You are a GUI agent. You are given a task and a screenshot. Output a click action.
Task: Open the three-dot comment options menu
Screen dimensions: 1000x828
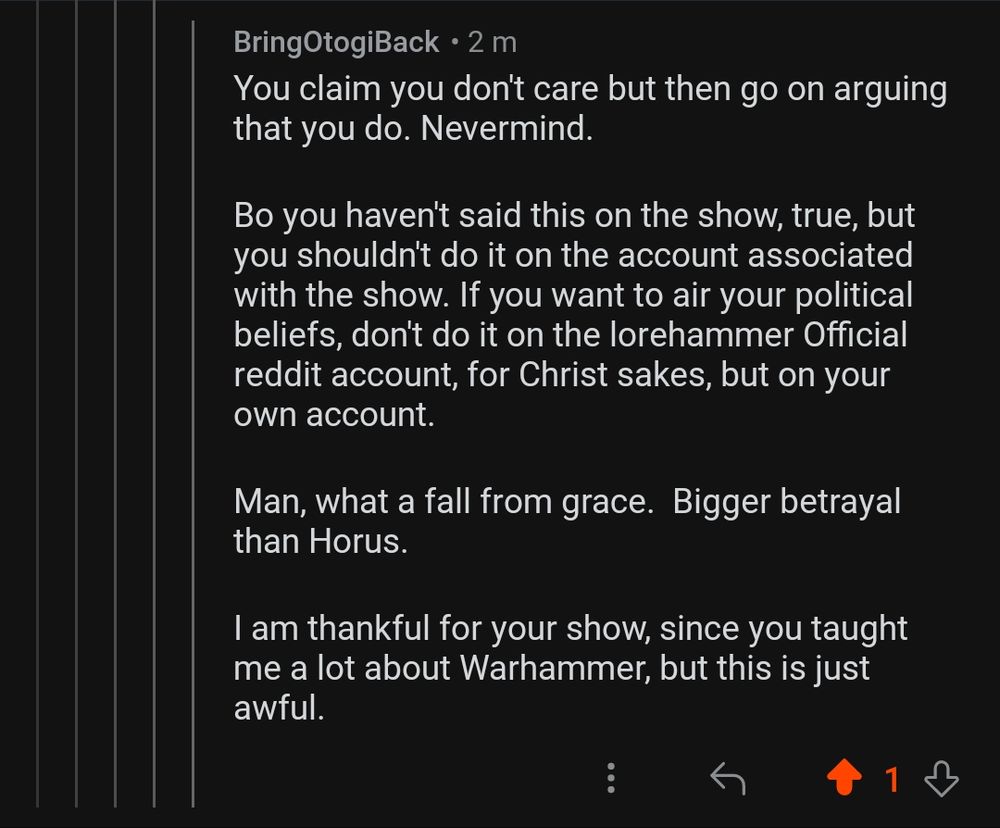coord(611,777)
